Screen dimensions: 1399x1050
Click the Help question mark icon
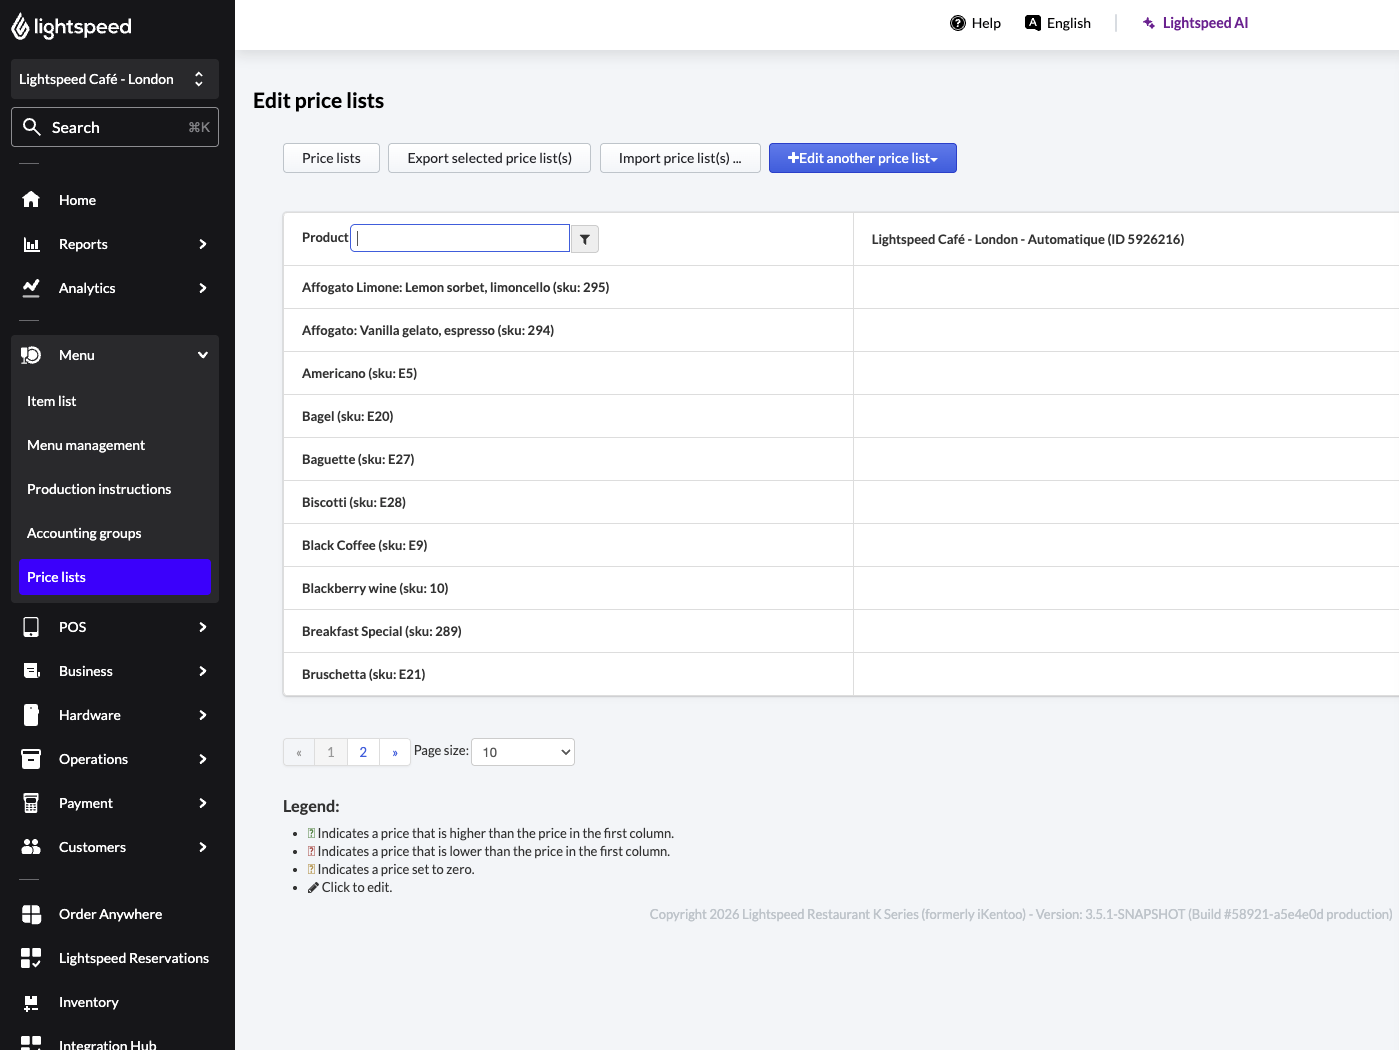958,23
